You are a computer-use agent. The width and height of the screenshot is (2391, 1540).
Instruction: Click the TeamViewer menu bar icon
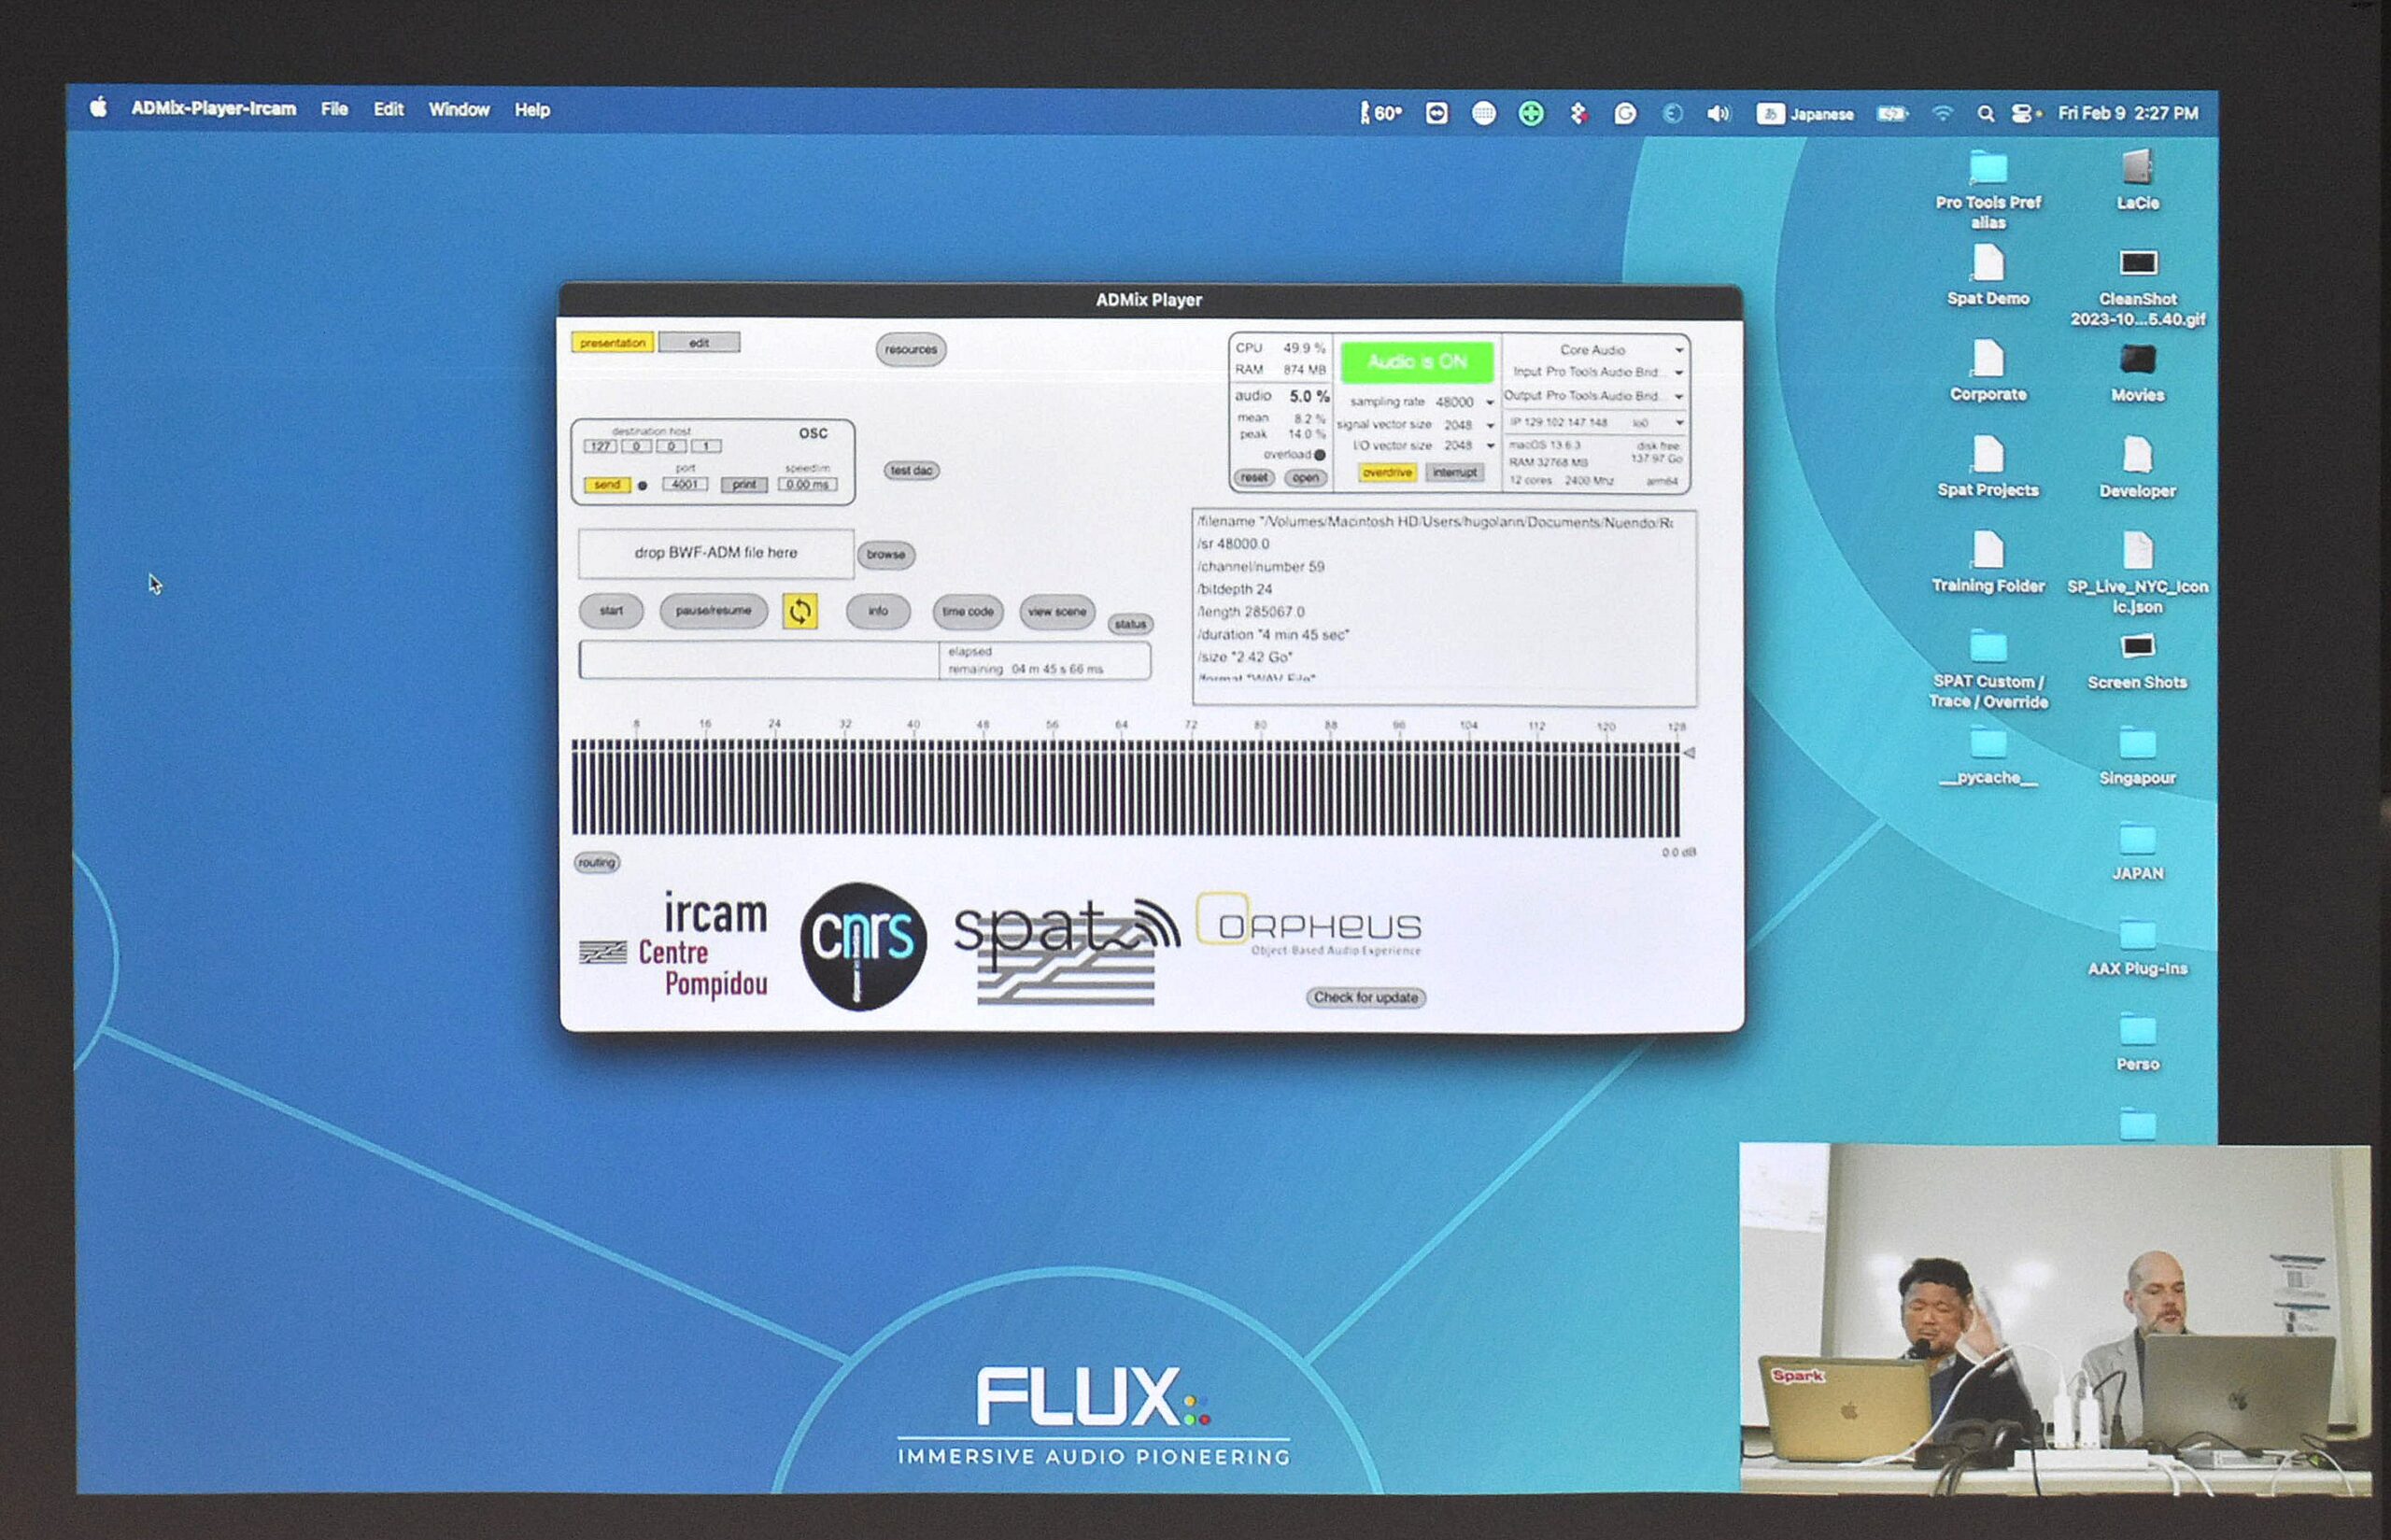tap(1436, 113)
